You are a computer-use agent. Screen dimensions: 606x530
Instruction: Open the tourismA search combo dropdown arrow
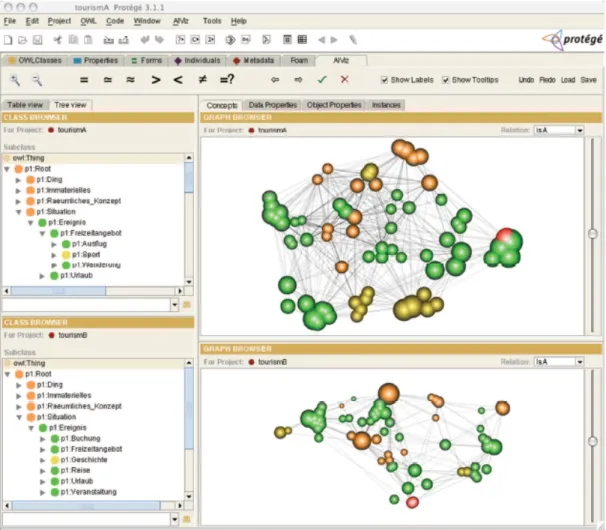coord(175,305)
